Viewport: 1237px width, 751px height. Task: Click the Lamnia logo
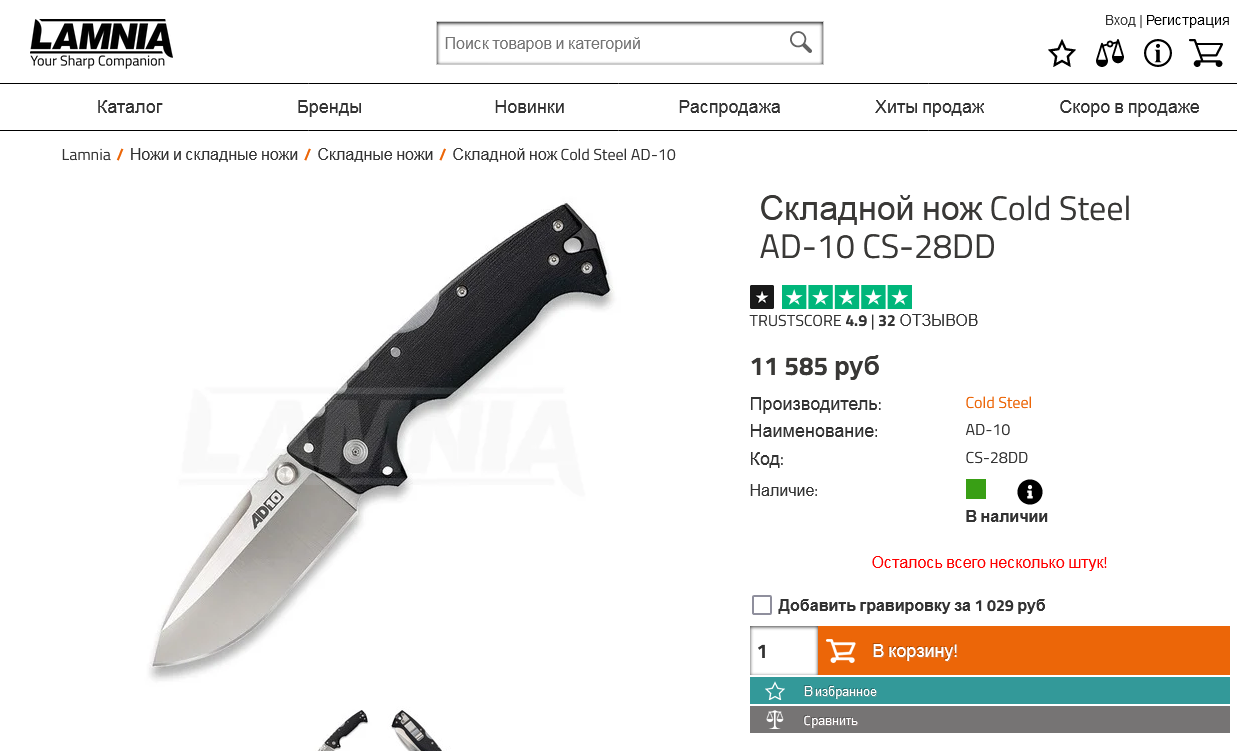tap(101, 43)
